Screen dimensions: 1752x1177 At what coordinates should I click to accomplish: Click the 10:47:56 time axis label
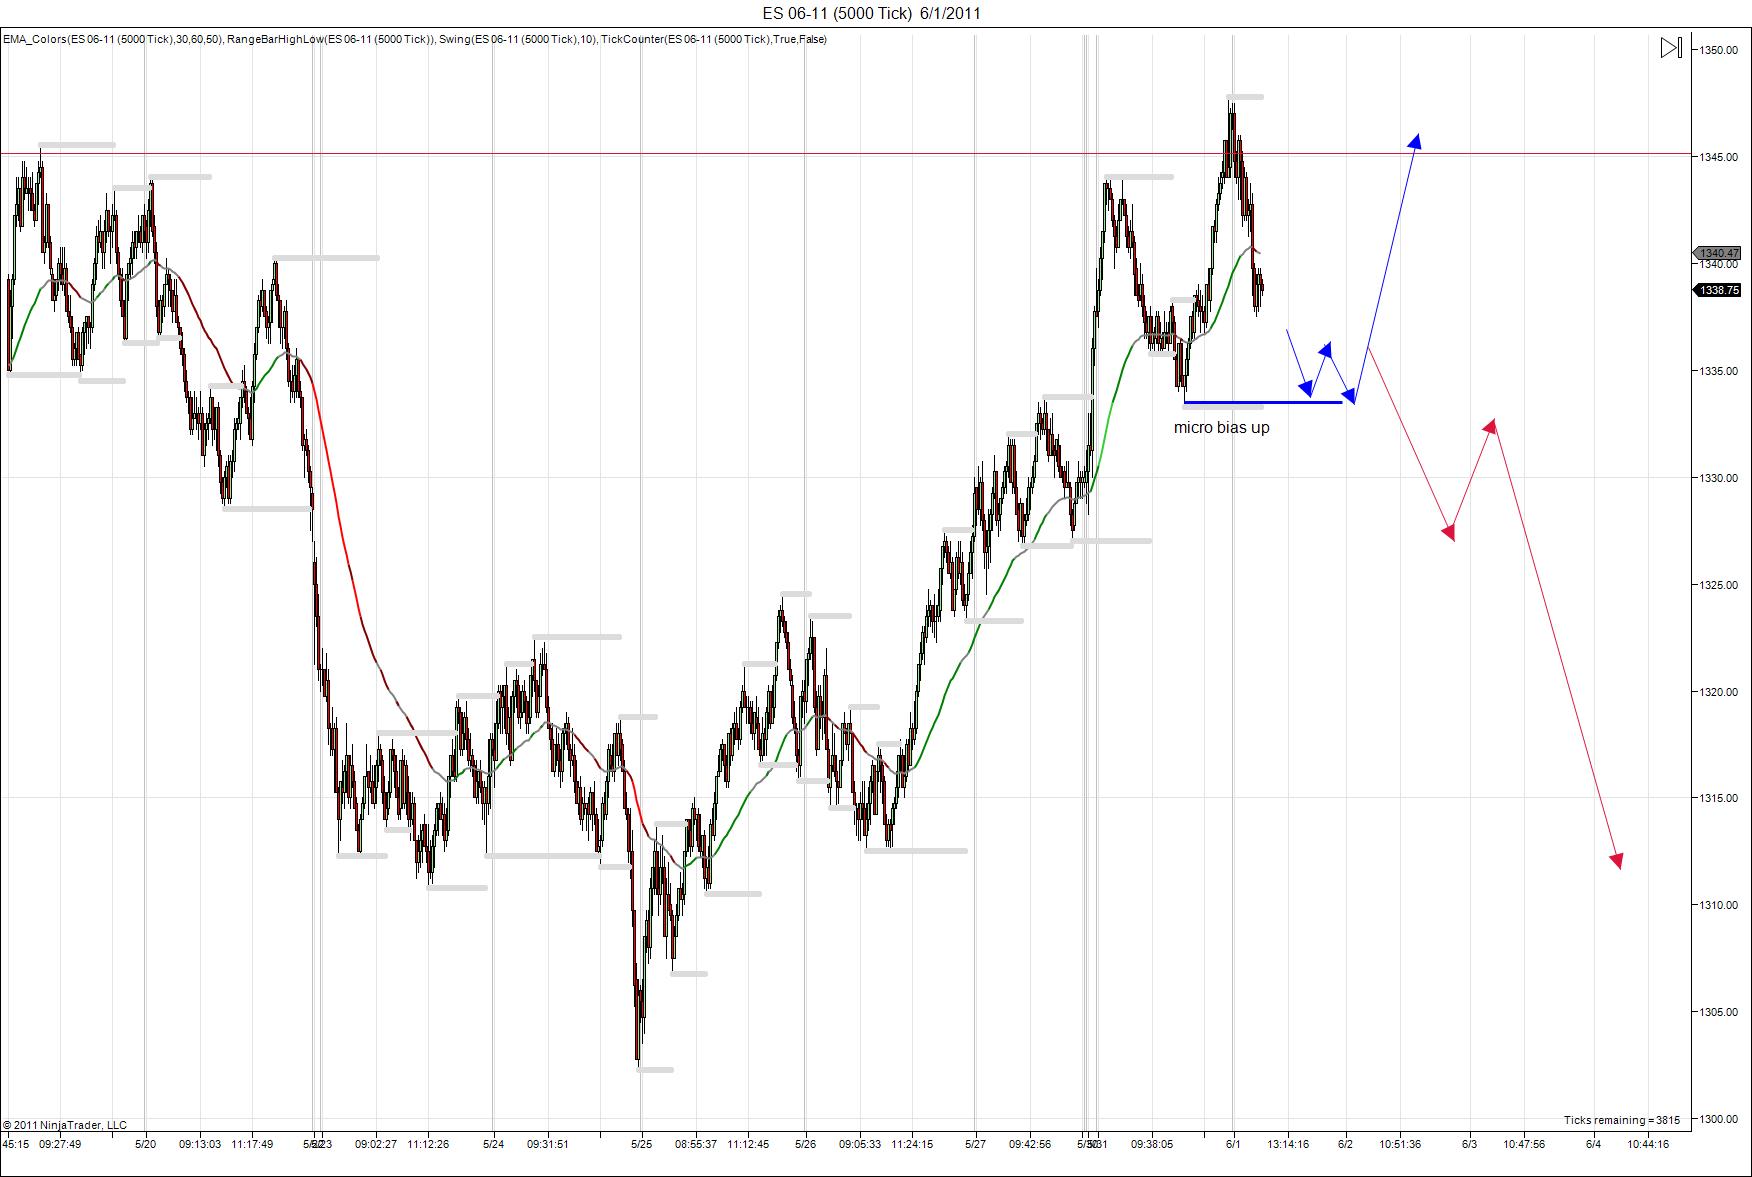tap(1524, 1144)
